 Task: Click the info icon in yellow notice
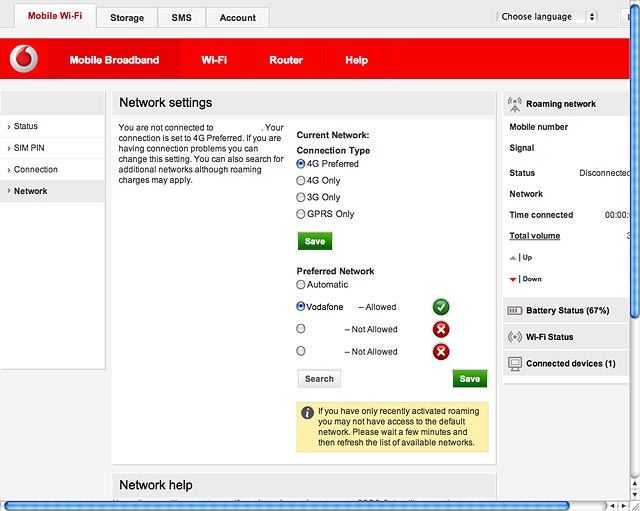point(307,413)
